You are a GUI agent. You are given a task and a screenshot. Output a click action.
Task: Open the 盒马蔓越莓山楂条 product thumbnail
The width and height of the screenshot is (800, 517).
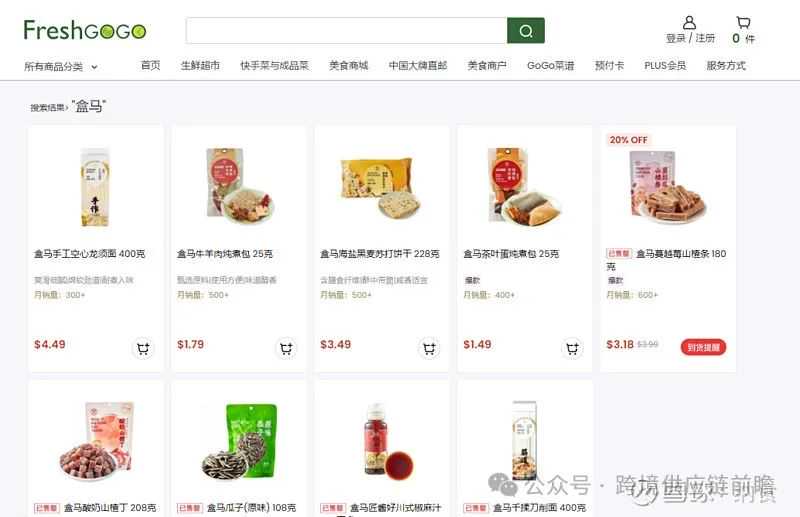click(668, 185)
